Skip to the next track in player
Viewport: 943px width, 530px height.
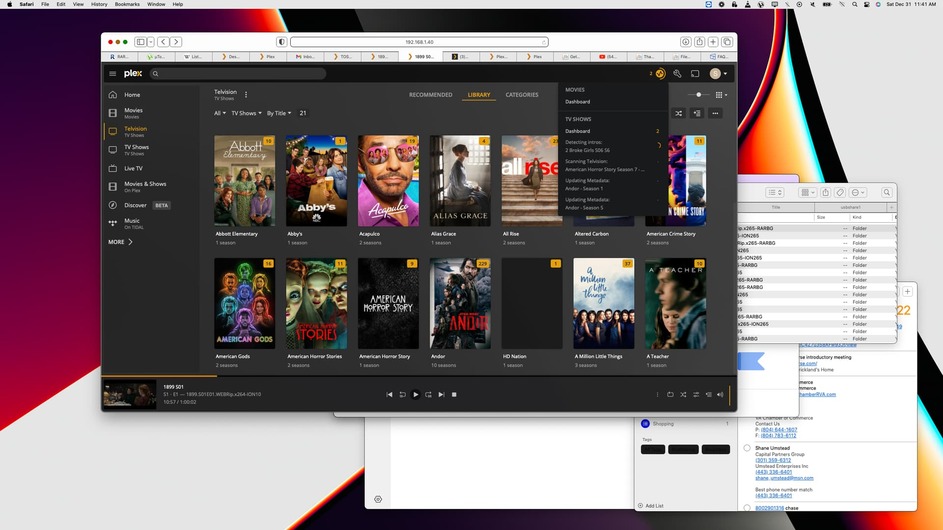tap(441, 395)
